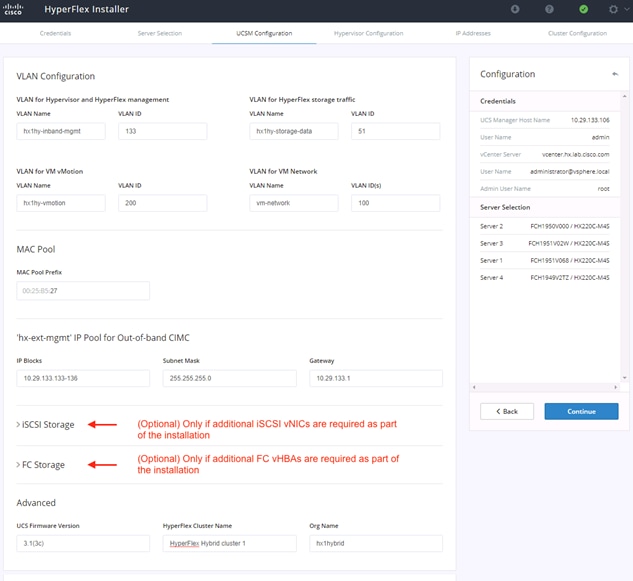The height and width of the screenshot is (581, 633).
Task: Edit the HyperFlex Cluster Name field
Action: (230, 543)
